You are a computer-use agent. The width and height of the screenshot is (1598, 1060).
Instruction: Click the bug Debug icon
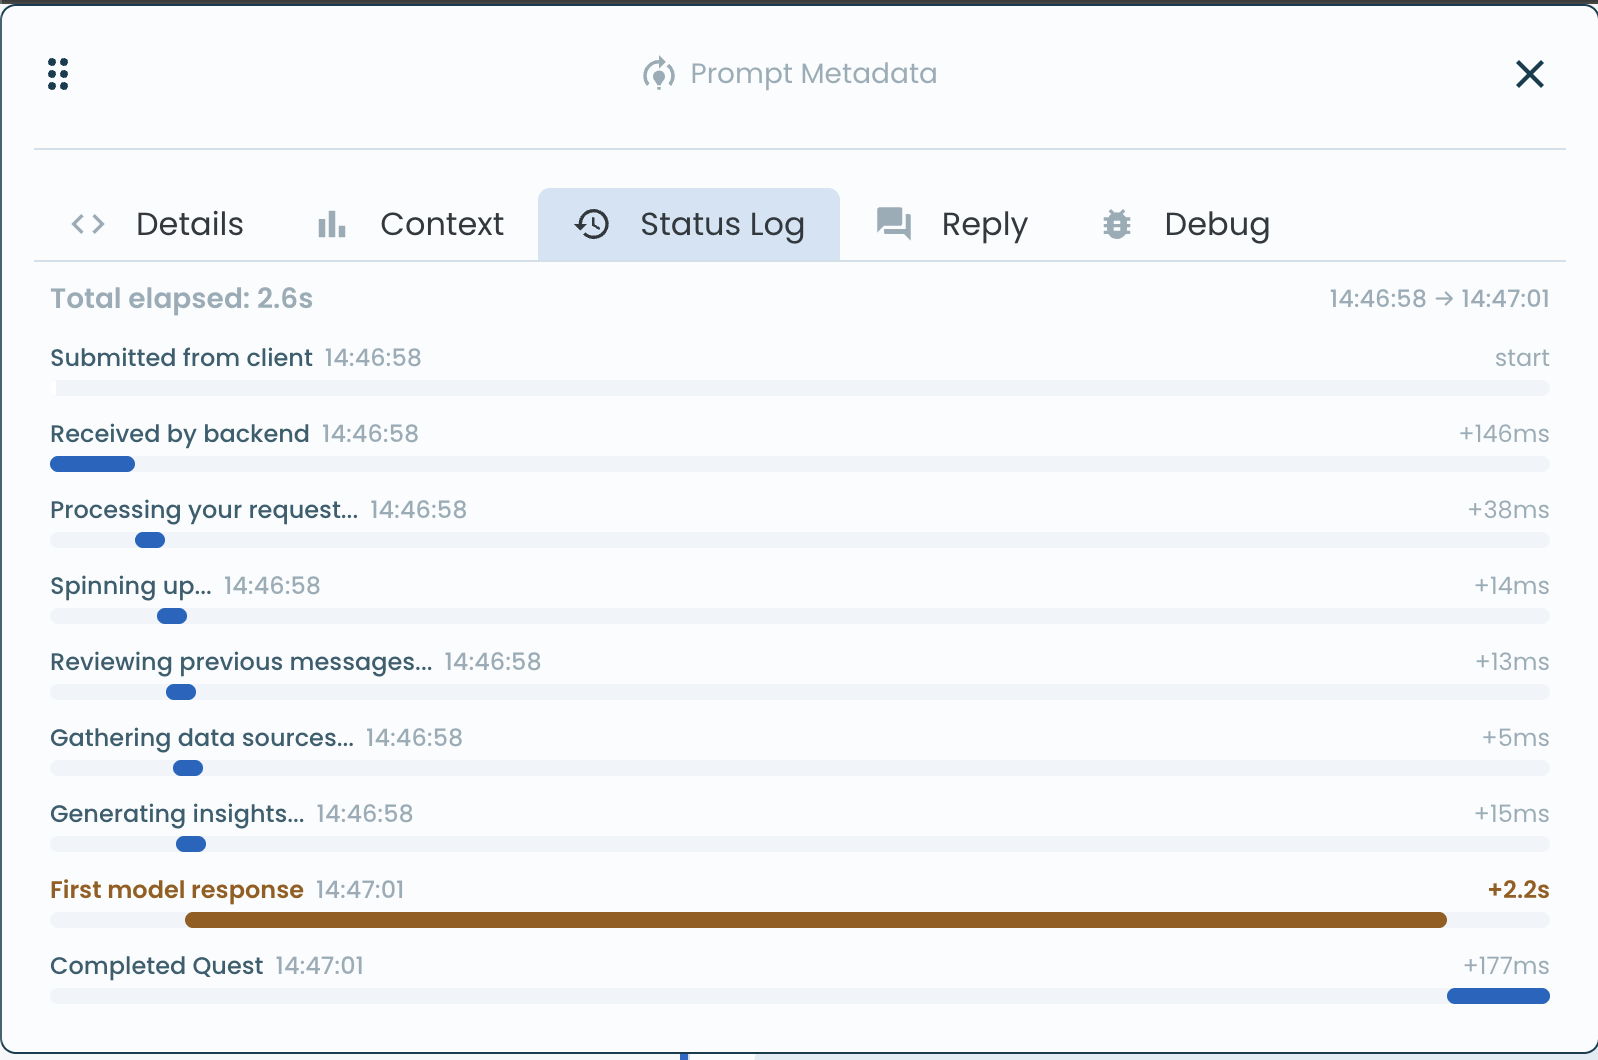(1117, 224)
